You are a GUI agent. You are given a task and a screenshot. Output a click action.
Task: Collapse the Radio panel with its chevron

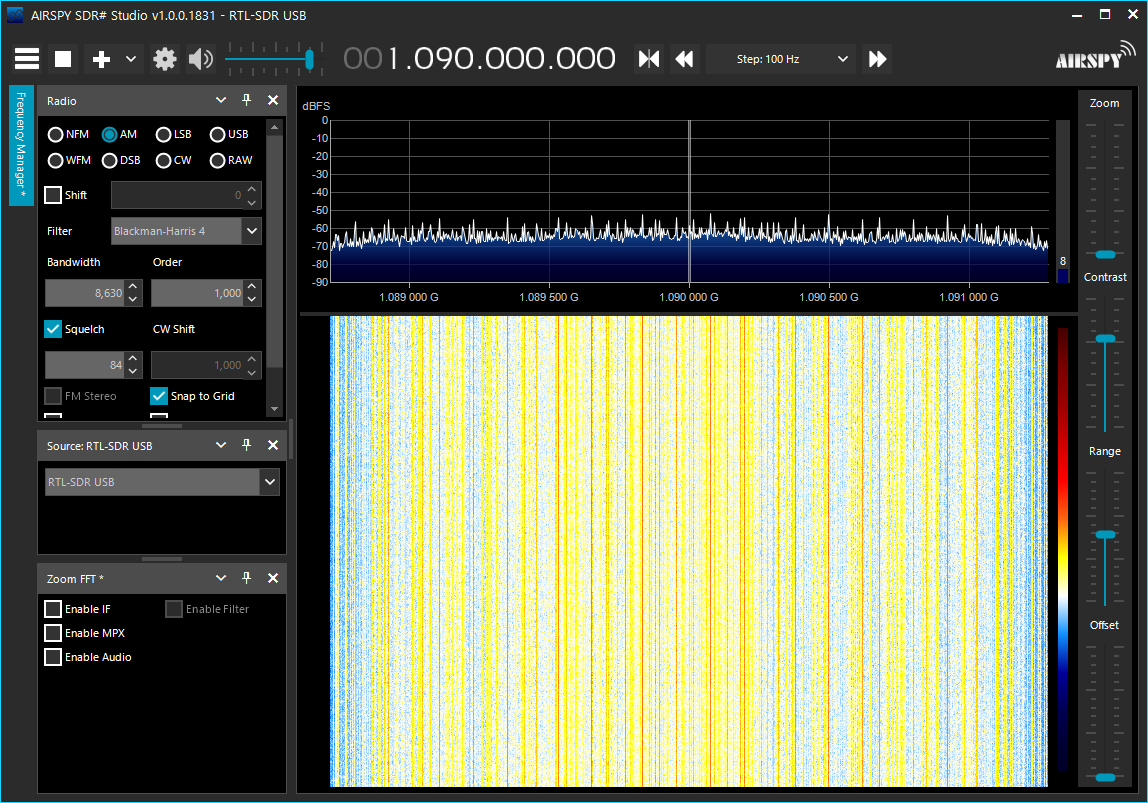coord(220,100)
